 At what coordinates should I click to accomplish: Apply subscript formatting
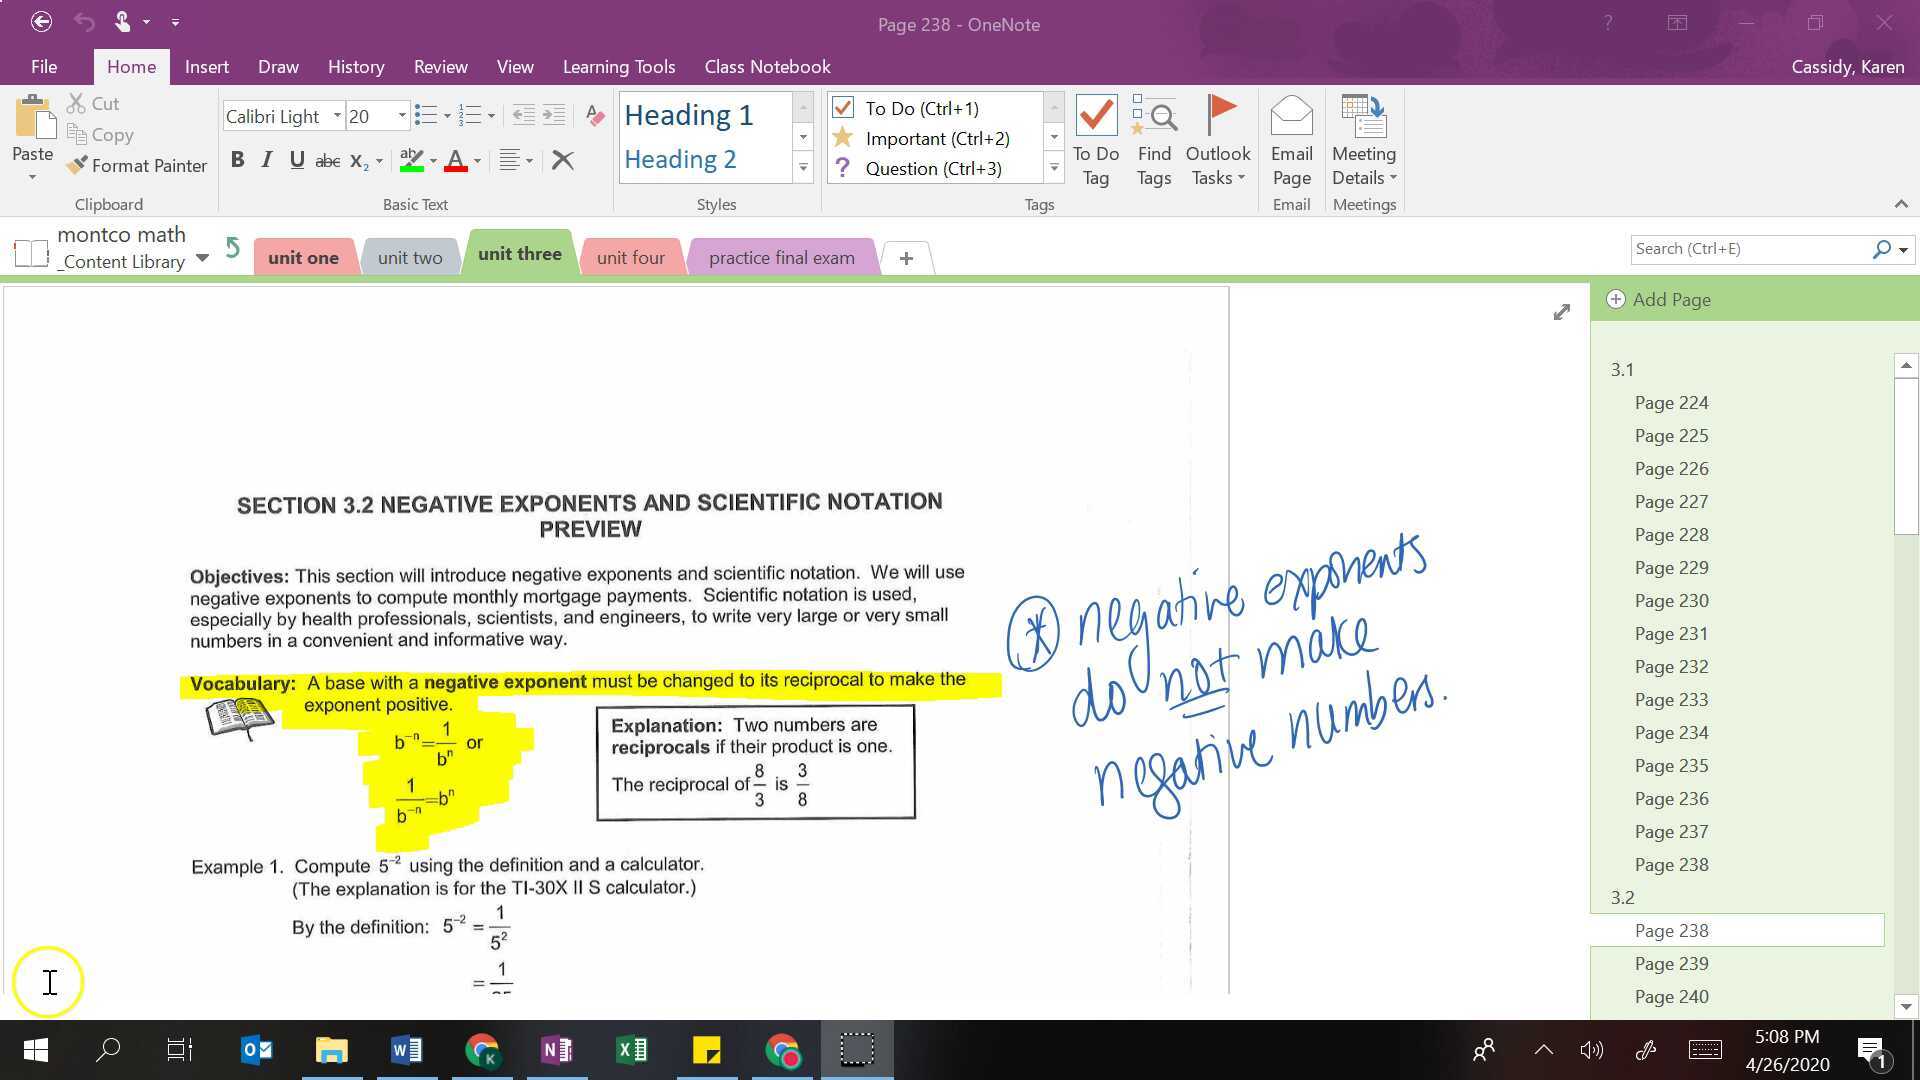click(x=357, y=160)
